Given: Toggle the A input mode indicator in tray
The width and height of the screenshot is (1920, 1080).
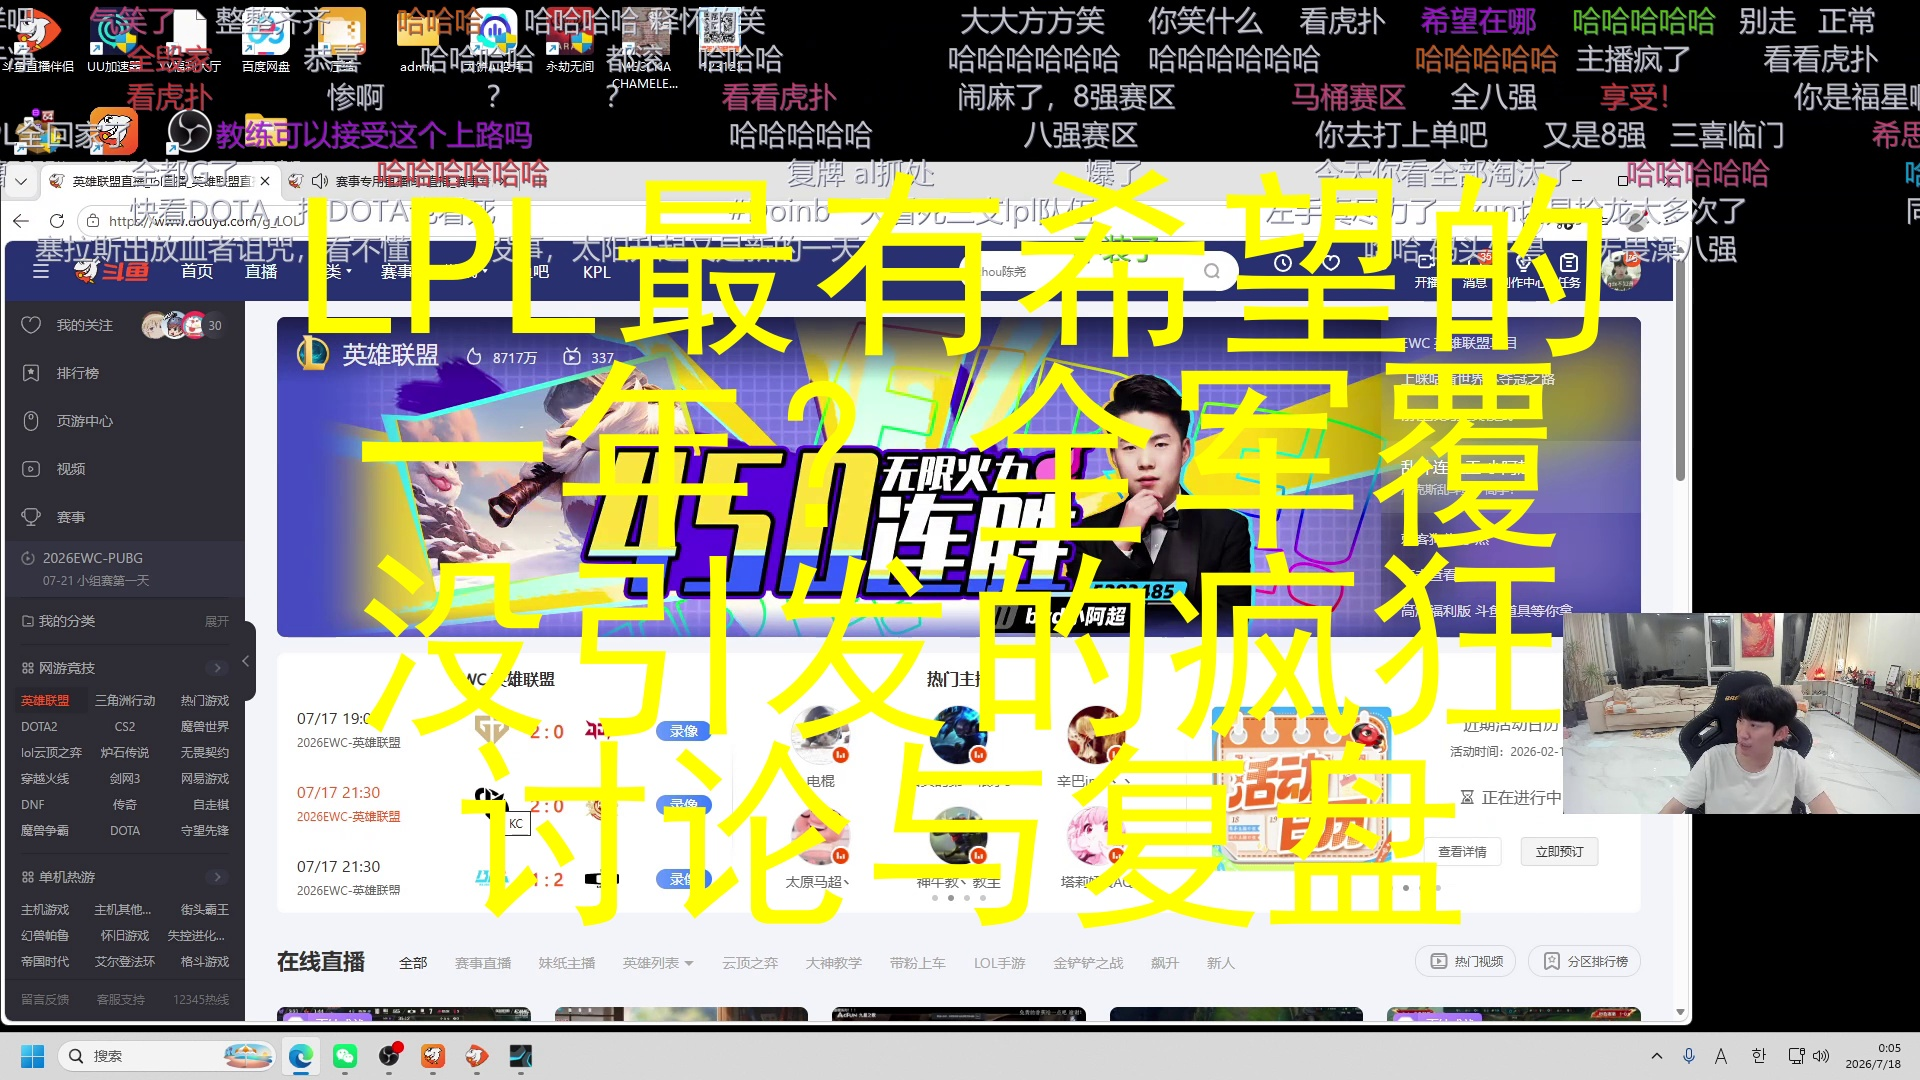Looking at the screenshot, I should point(1721,1056).
